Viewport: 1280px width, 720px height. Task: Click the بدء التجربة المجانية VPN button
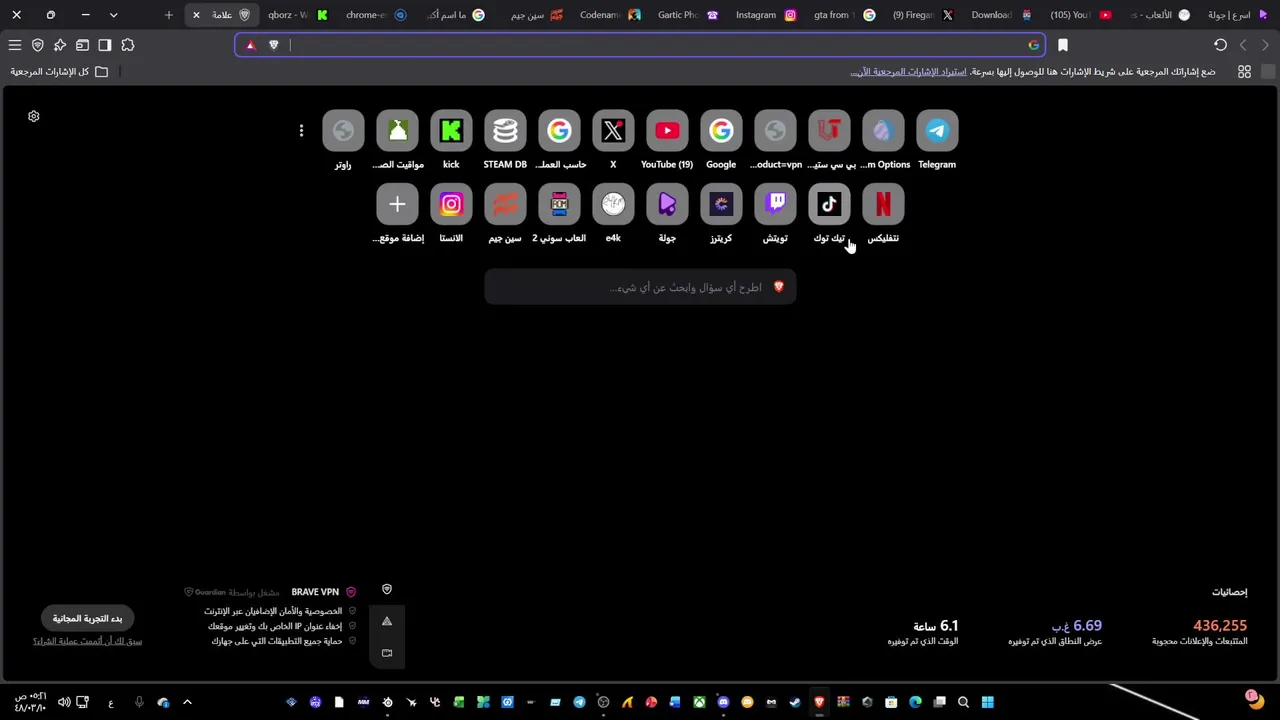tap(87, 618)
